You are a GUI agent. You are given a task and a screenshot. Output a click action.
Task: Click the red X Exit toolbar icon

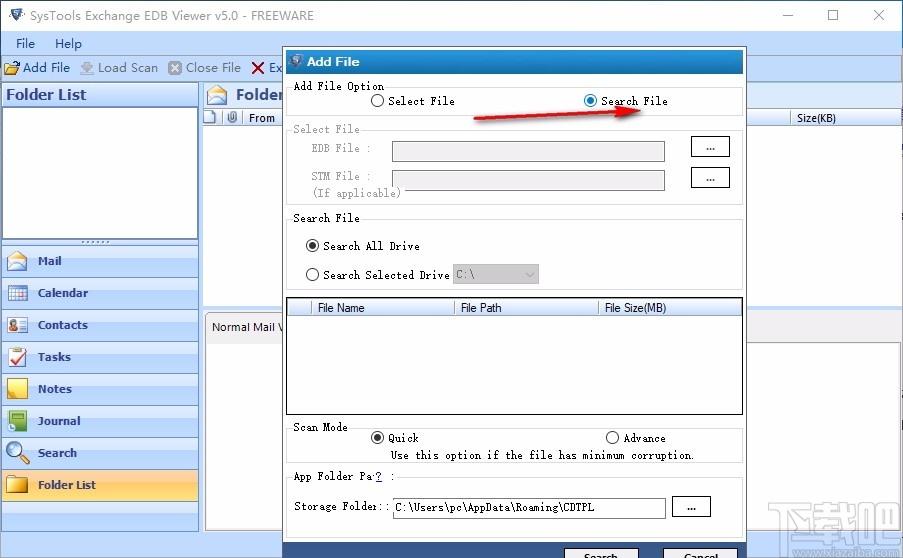(257, 68)
